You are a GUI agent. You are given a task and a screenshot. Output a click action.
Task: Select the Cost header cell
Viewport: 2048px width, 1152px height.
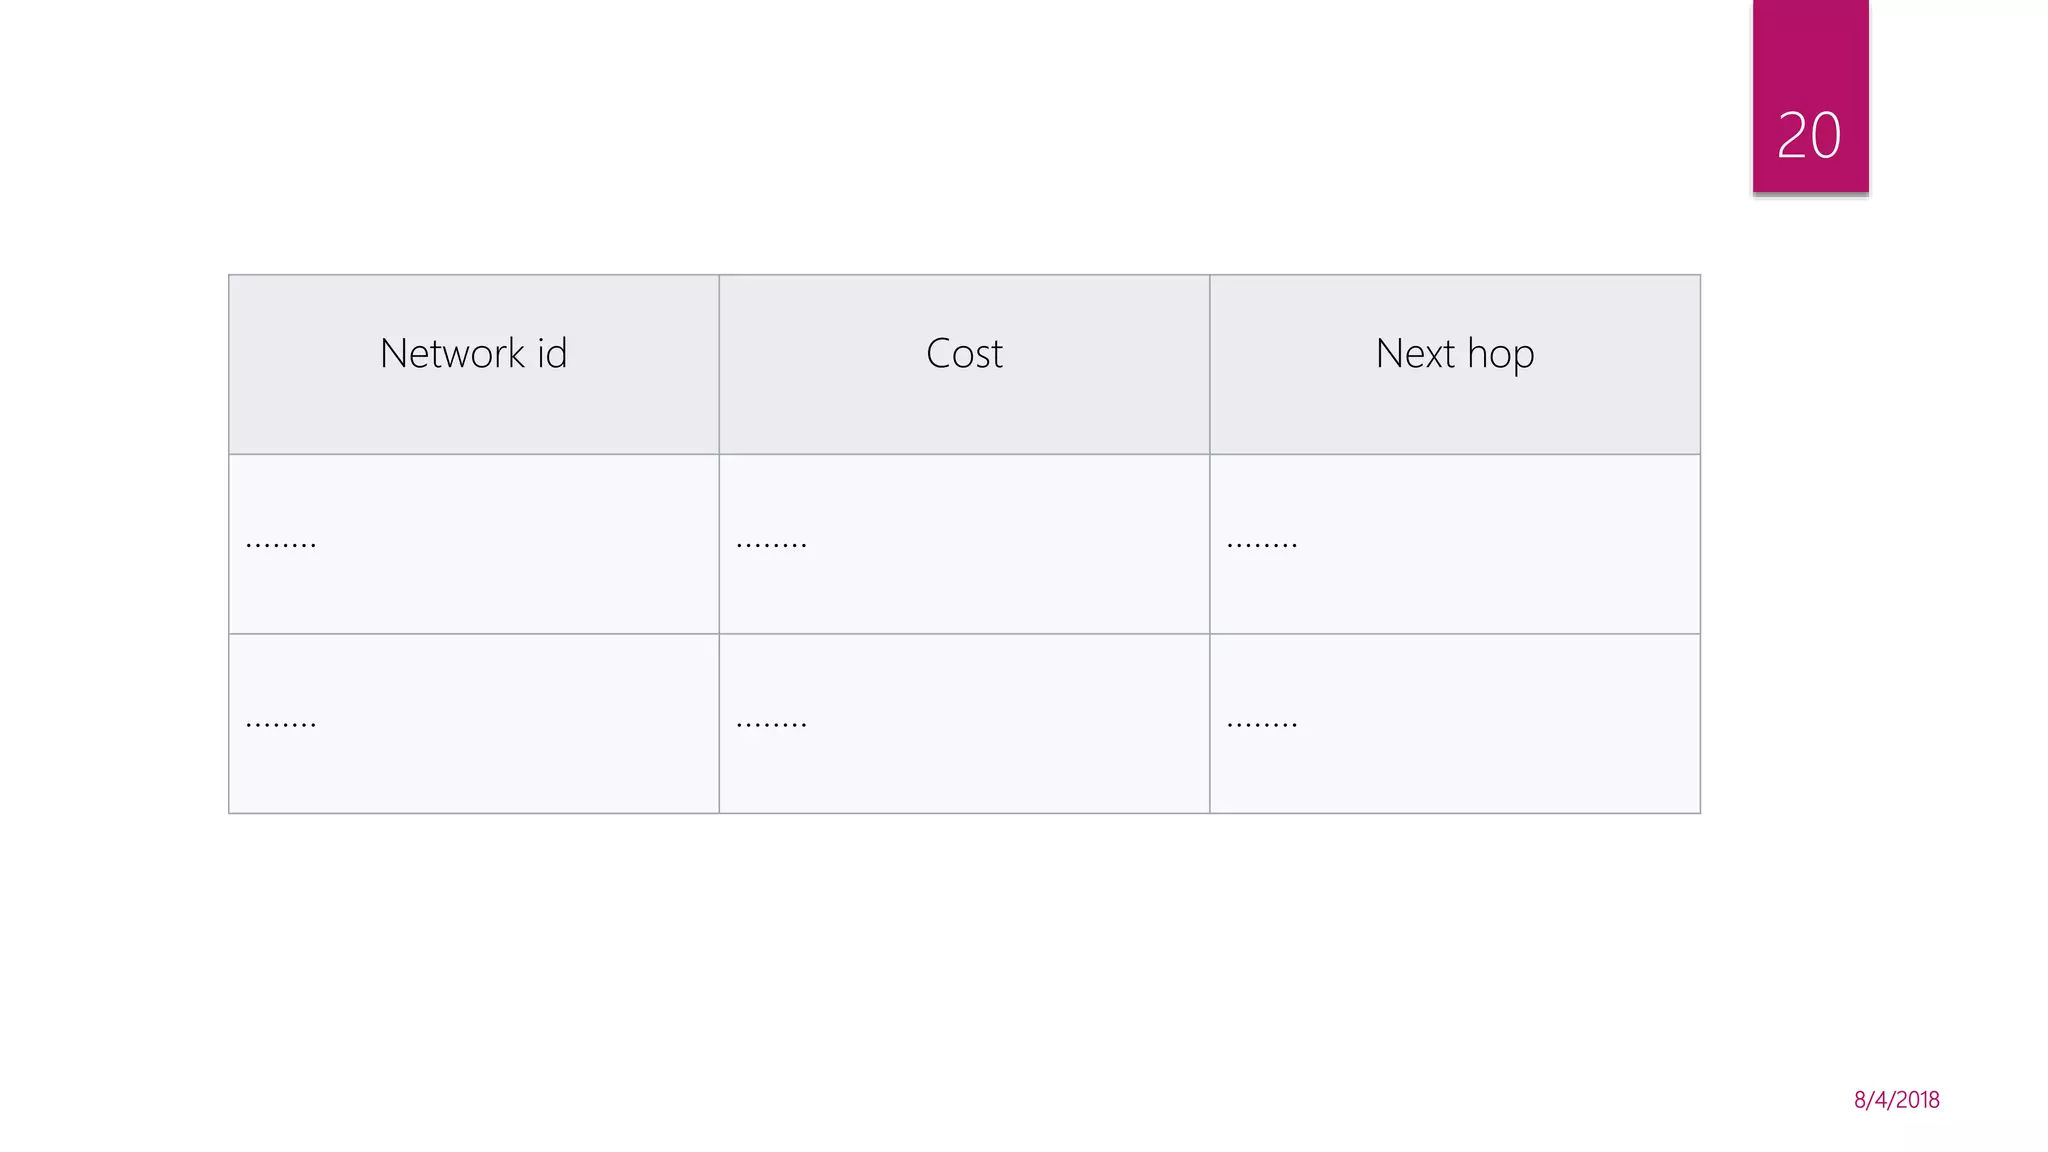[x=964, y=364]
